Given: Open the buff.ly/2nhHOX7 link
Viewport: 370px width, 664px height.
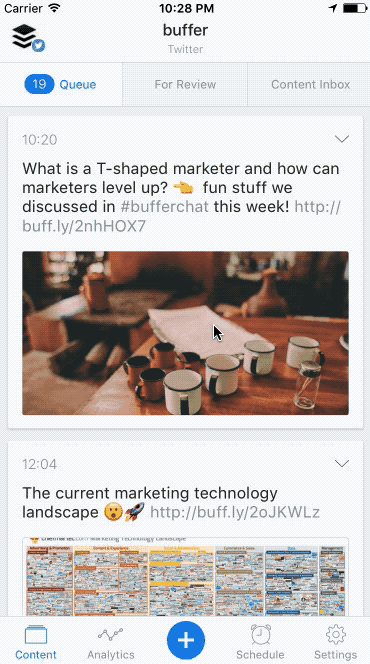Looking at the screenshot, I should point(182,216).
